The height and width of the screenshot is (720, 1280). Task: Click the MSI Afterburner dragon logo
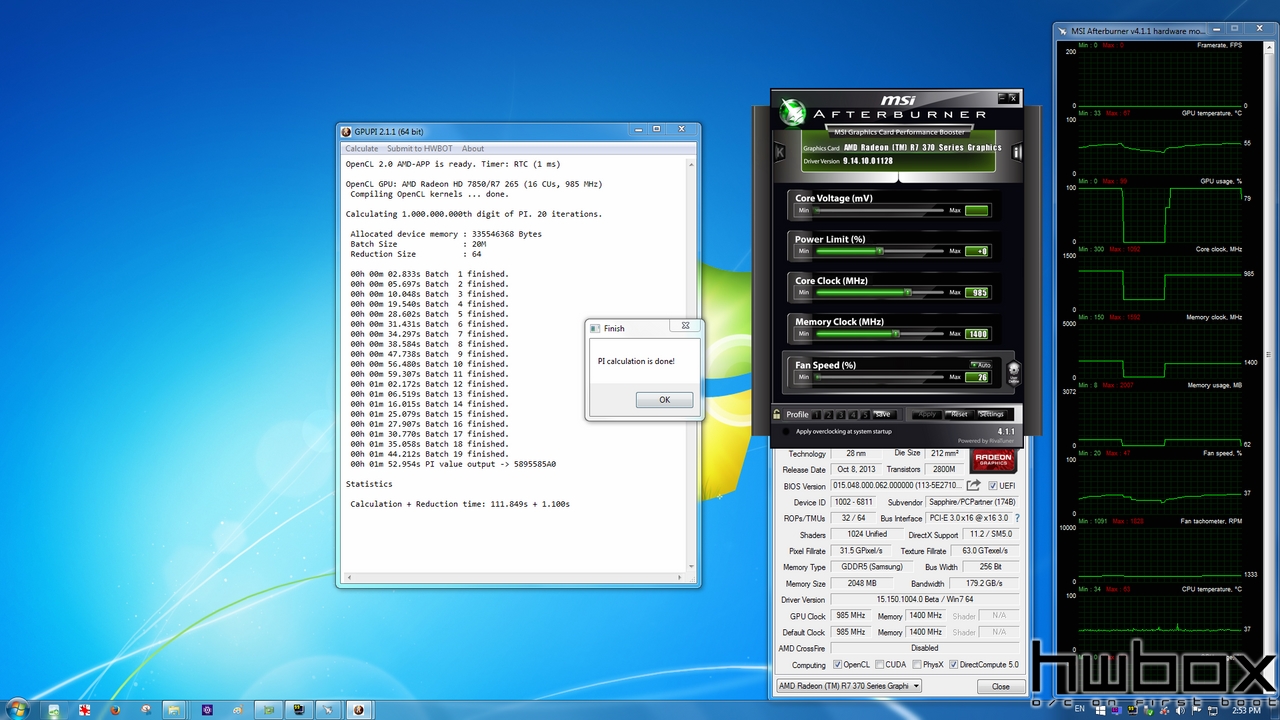click(x=792, y=111)
